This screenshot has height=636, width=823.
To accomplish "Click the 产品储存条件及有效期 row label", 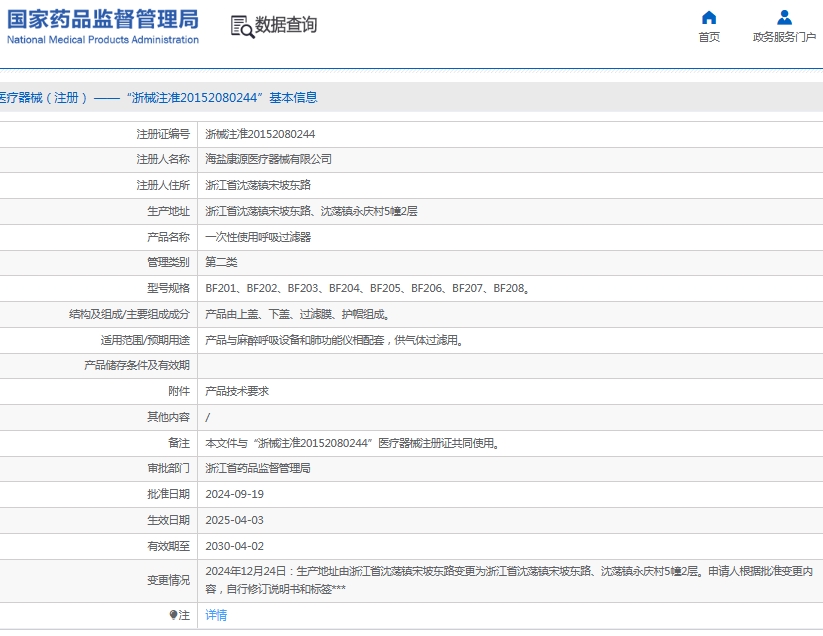I will (136, 366).
